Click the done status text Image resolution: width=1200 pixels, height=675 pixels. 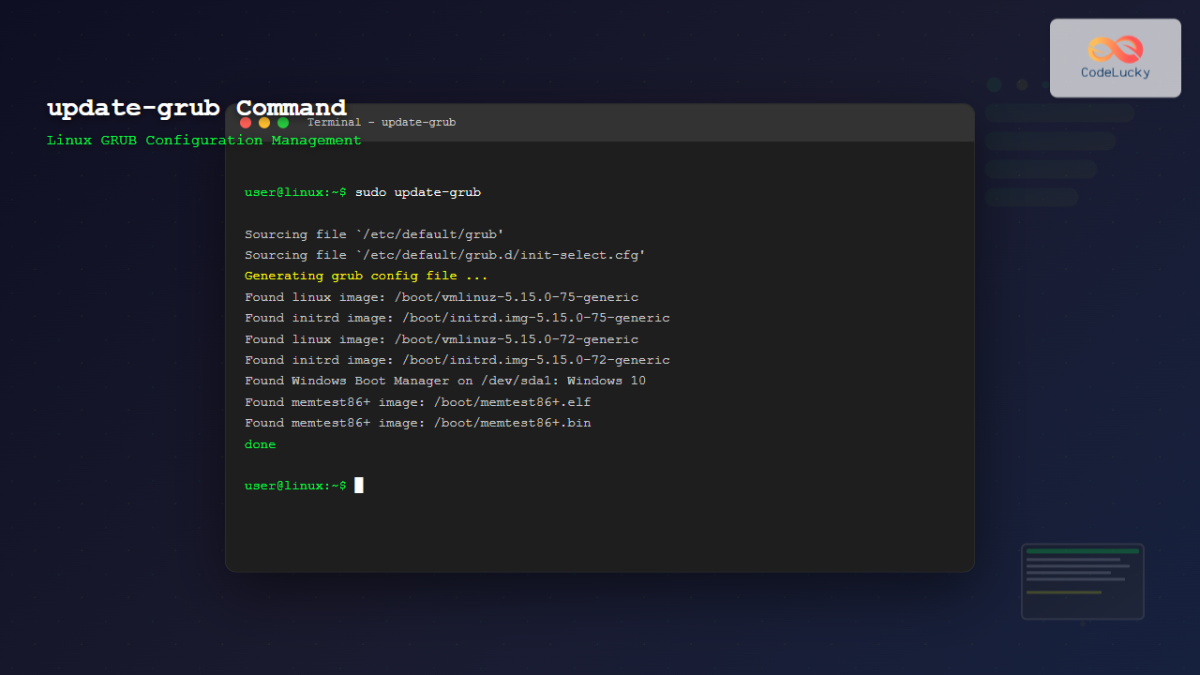(259, 444)
